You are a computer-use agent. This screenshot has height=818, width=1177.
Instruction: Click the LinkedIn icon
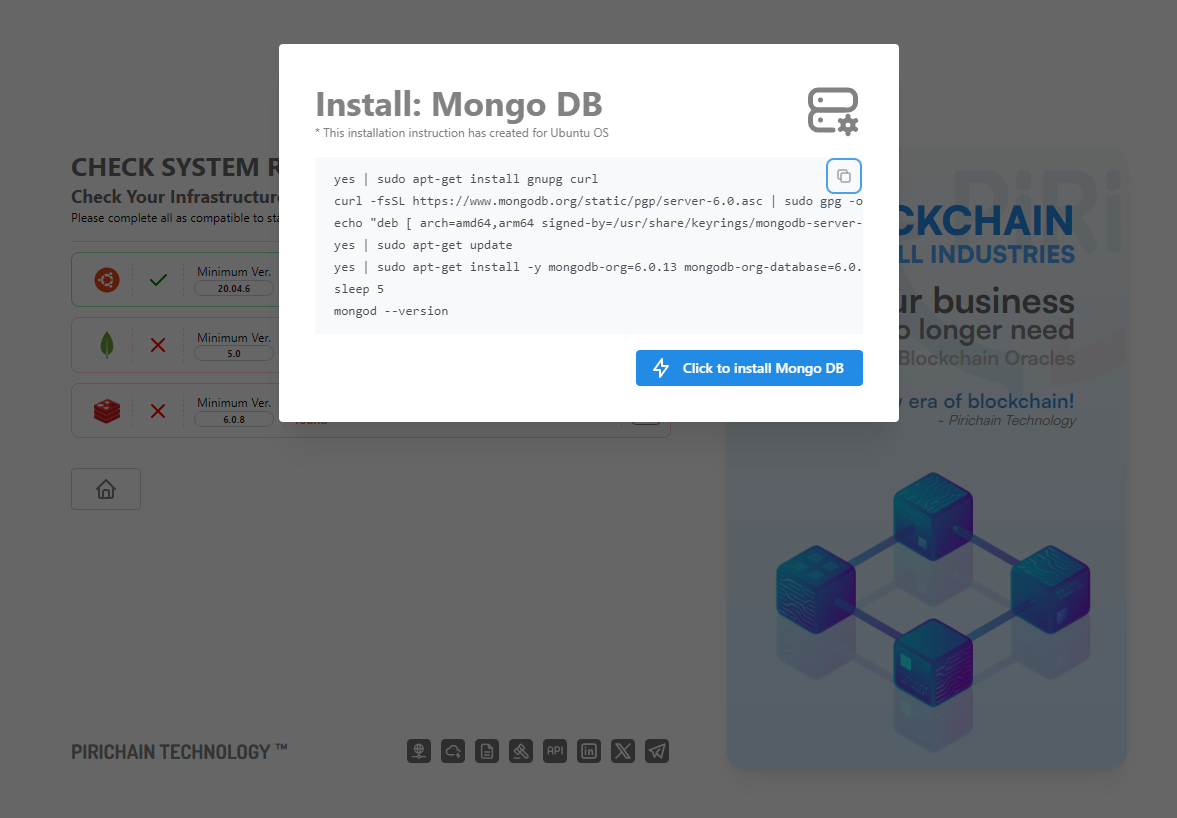coord(588,751)
